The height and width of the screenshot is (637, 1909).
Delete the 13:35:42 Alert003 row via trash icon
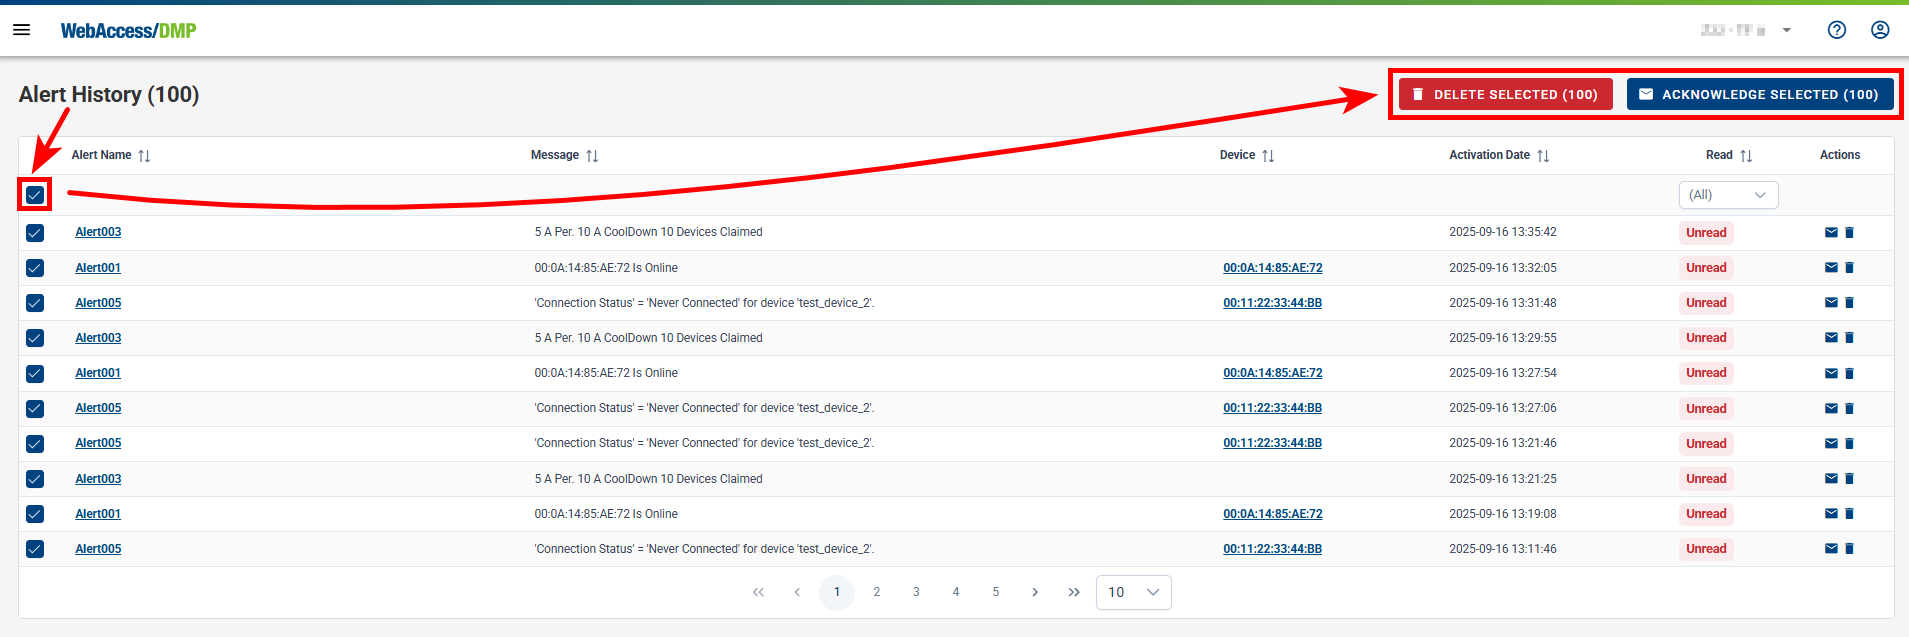(1849, 233)
